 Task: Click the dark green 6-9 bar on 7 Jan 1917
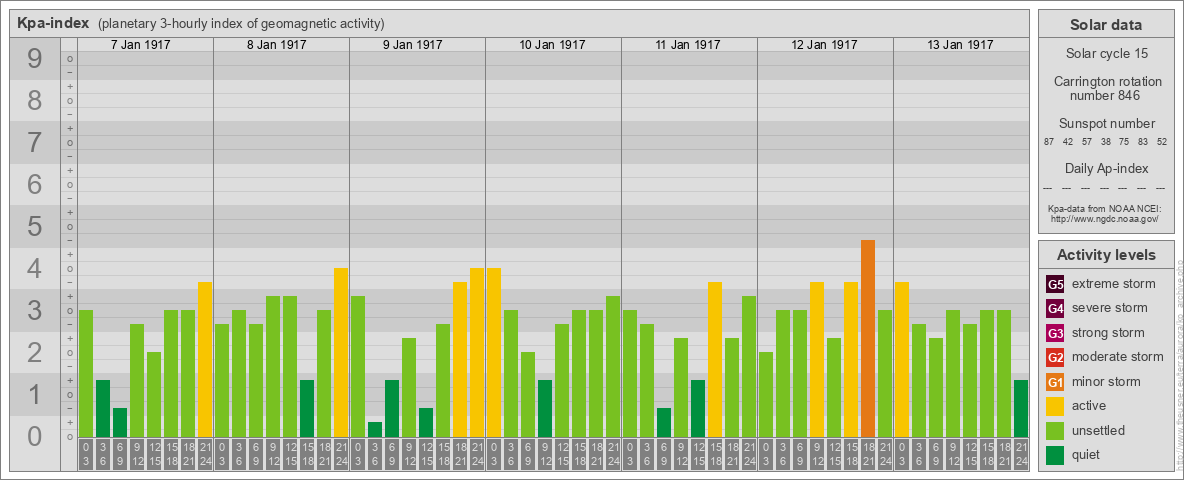(120, 423)
